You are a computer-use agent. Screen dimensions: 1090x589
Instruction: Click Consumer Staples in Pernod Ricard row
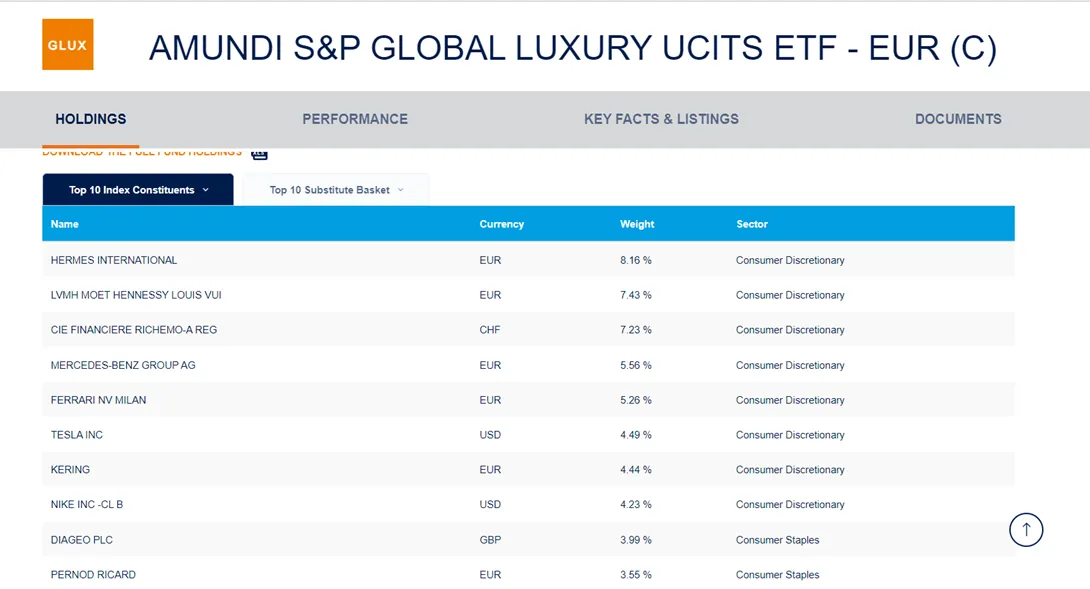click(777, 574)
